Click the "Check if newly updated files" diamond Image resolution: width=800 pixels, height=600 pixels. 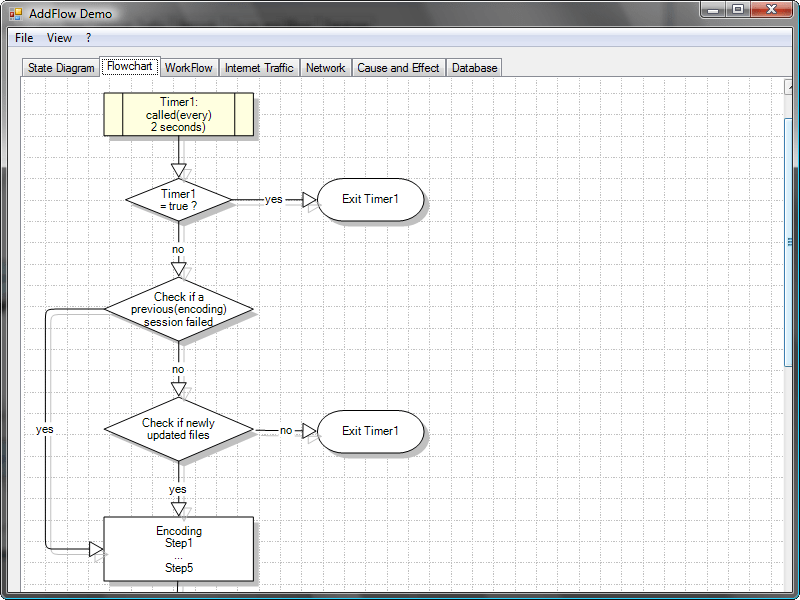(178, 429)
